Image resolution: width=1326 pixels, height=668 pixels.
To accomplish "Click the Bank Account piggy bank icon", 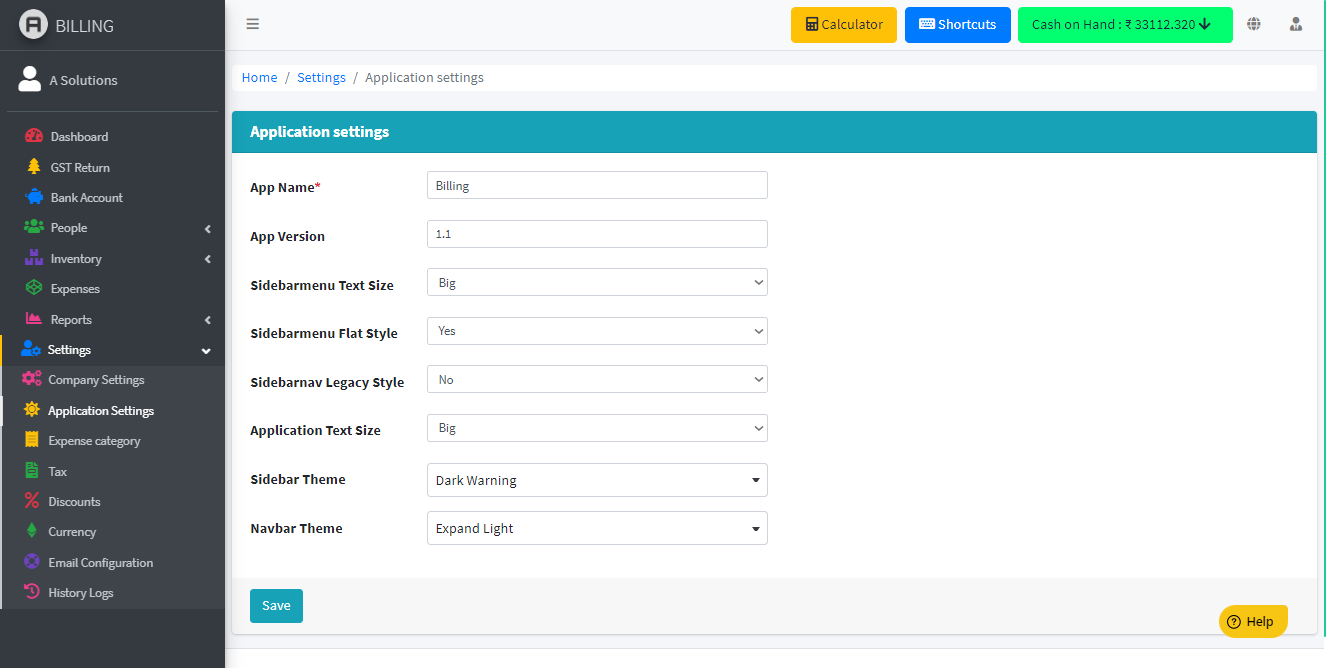I will pos(34,197).
